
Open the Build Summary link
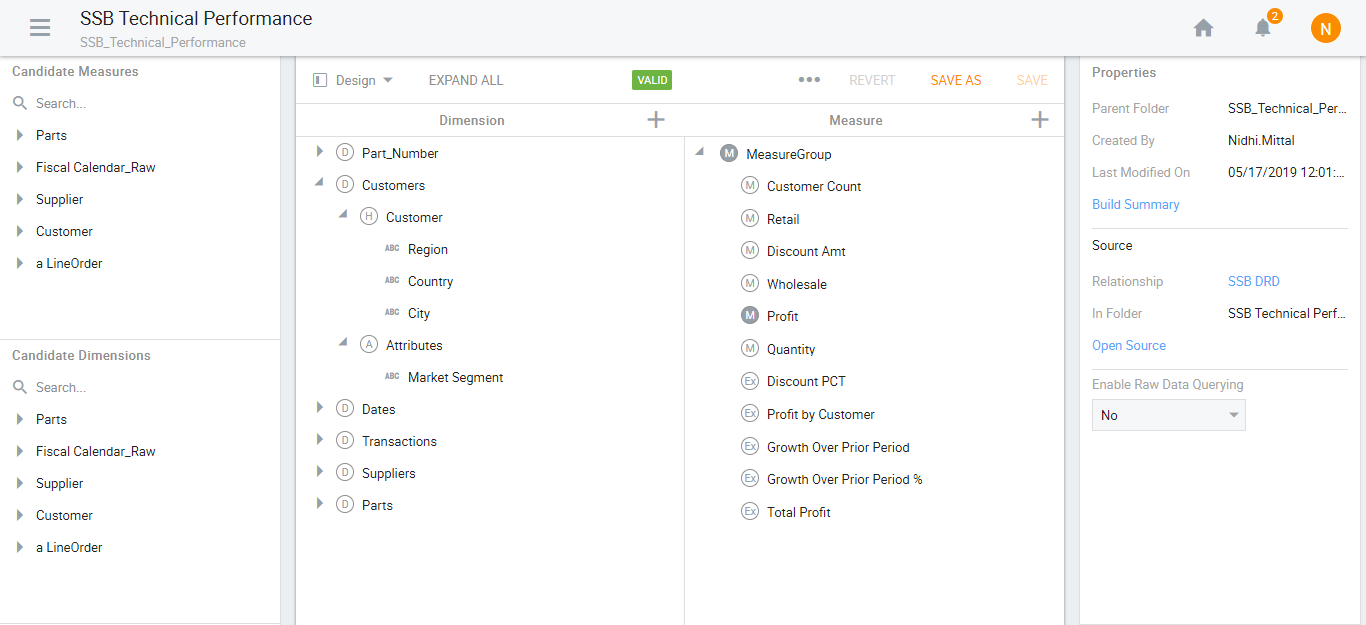(1135, 204)
